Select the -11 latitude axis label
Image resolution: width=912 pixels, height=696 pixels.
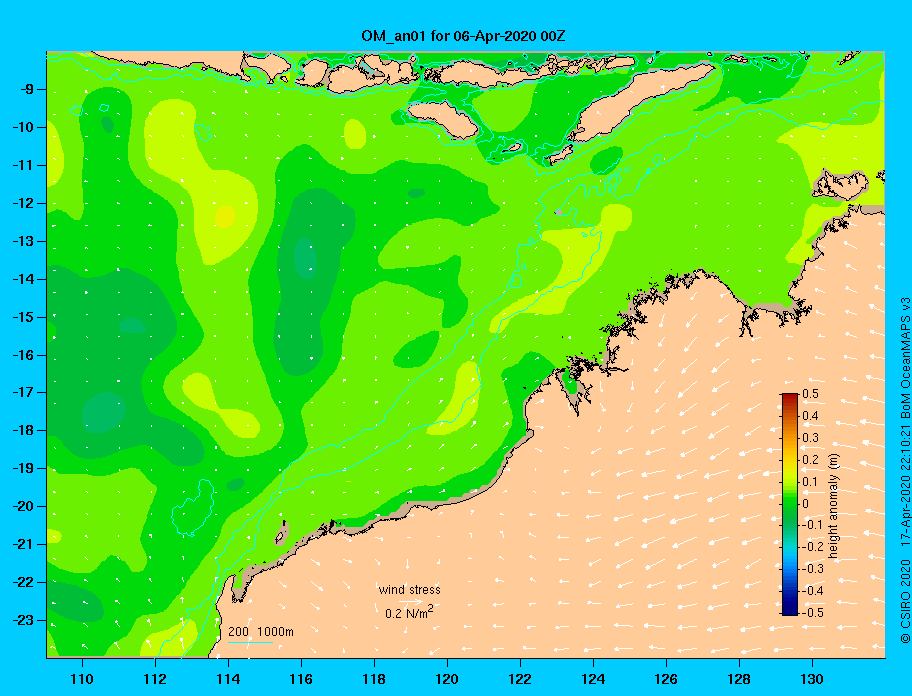pos(23,165)
